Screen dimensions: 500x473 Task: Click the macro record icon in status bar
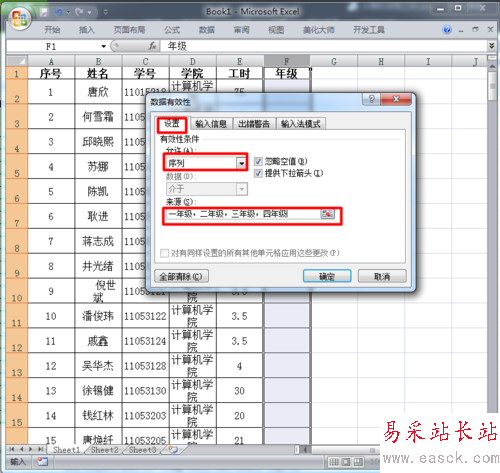[43, 462]
